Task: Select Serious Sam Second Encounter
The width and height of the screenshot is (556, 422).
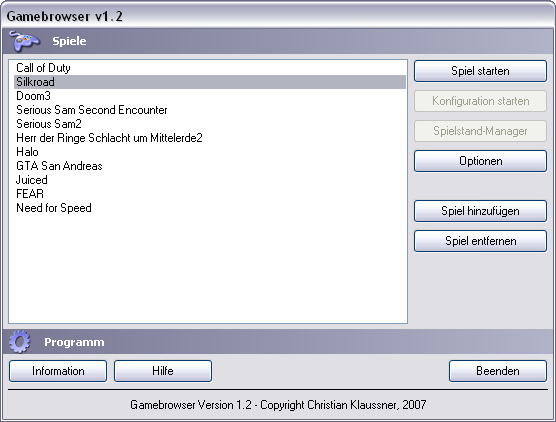Action: (210, 110)
